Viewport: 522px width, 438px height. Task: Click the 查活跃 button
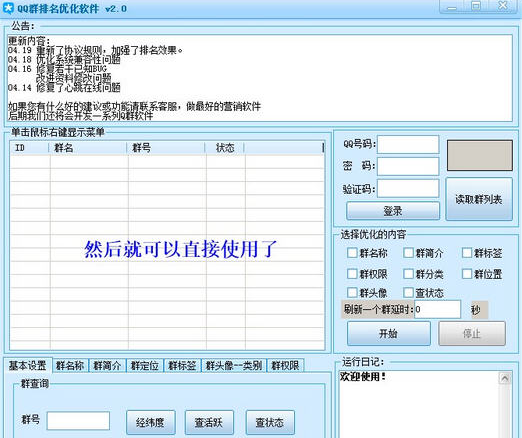[x=209, y=422]
